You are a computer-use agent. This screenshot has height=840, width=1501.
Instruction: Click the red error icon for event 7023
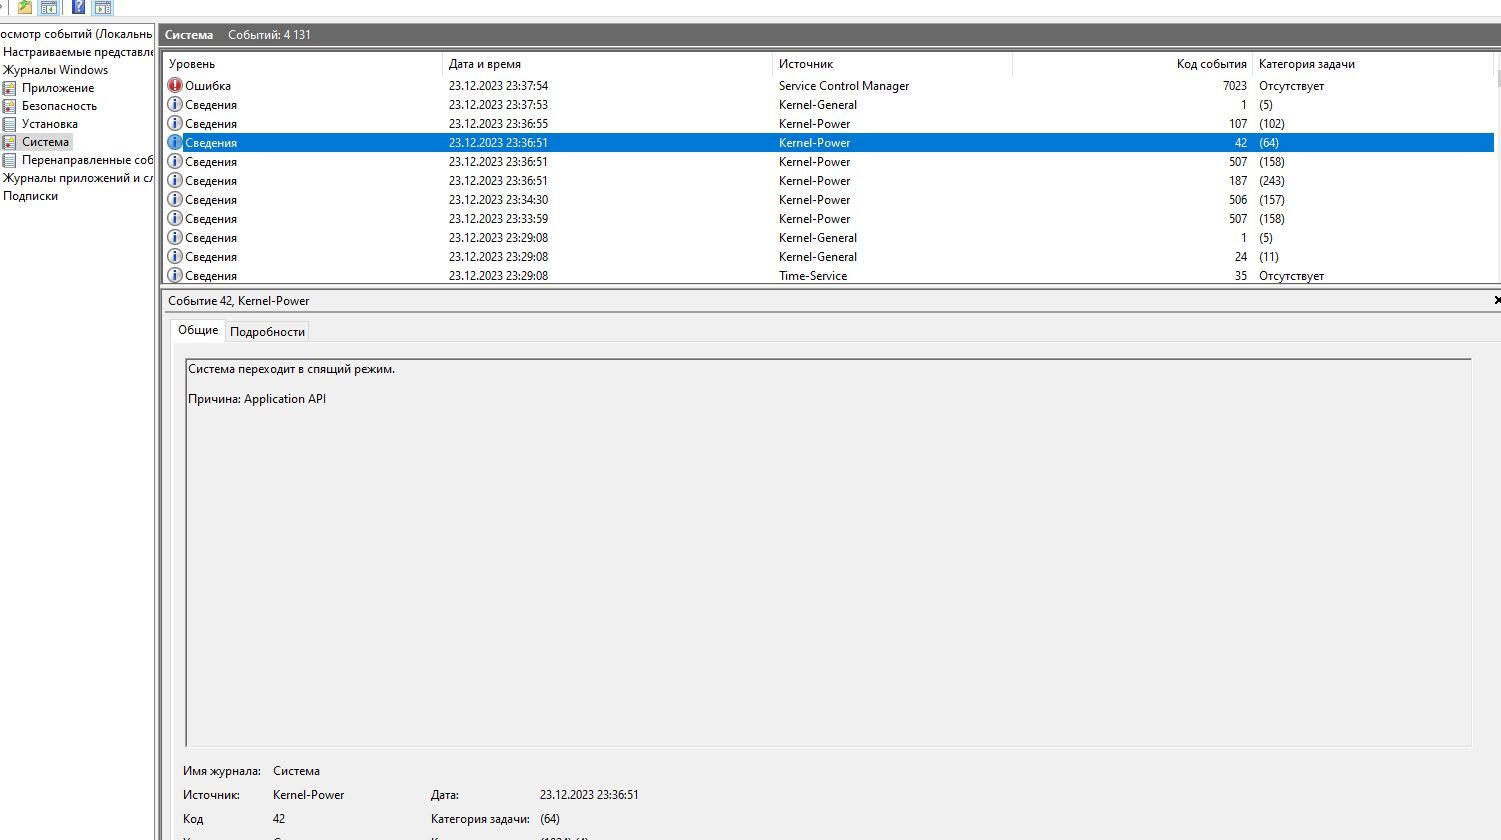coord(175,86)
